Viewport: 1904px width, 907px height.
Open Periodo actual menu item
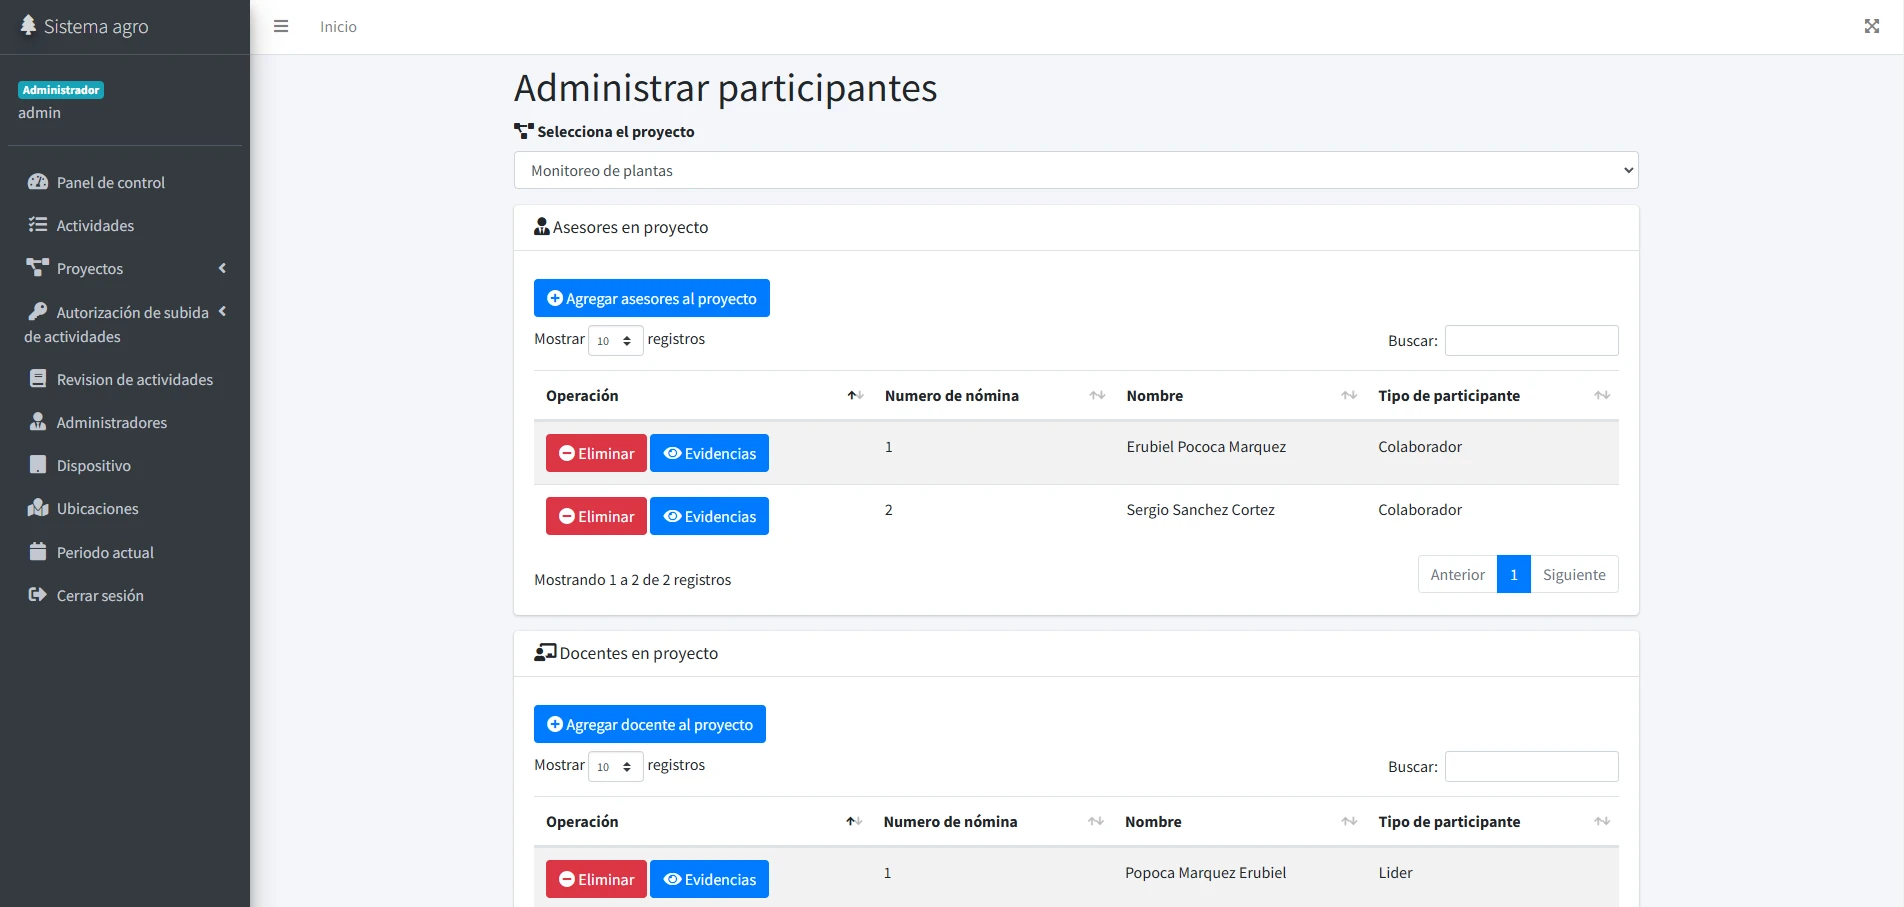[125, 552]
